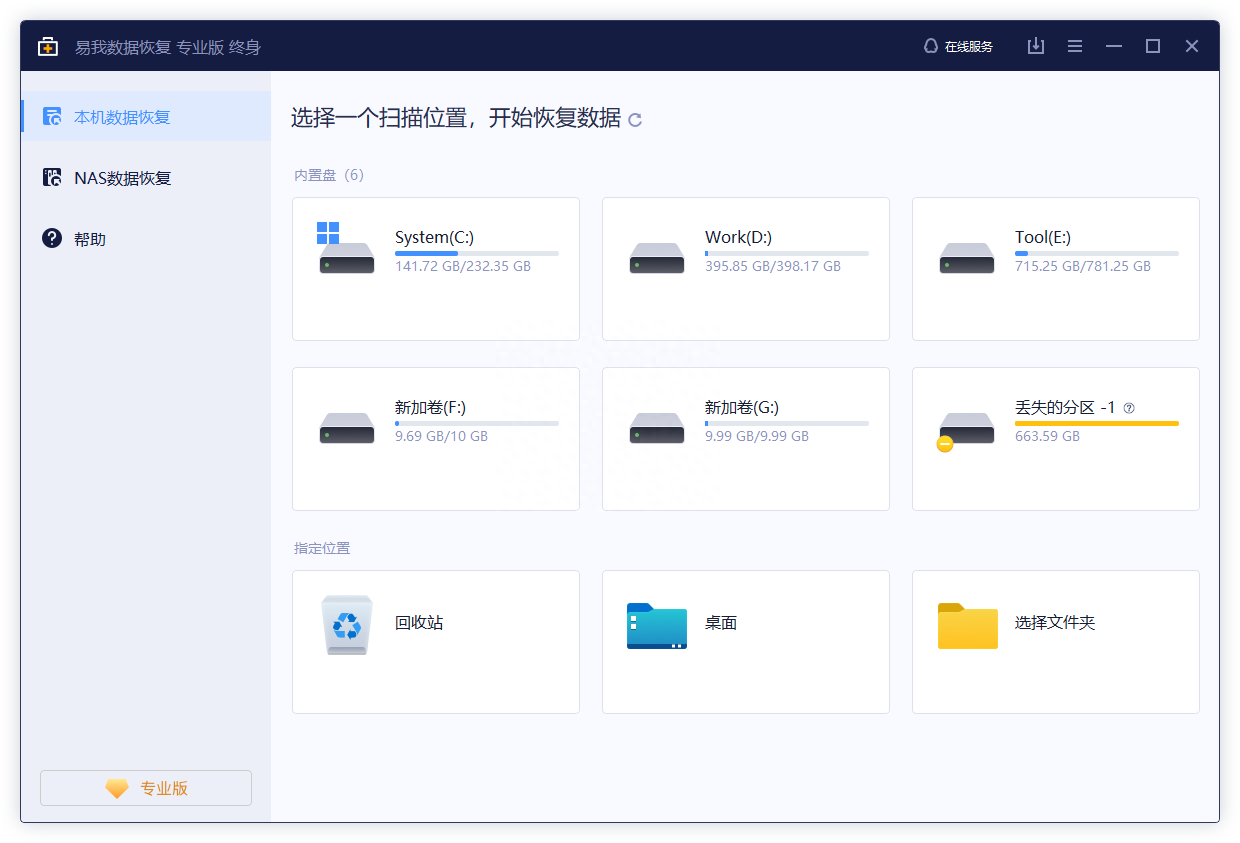Select the Tool(E:) drive card
This screenshot has height=843, width=1240.
(1055, 268)
